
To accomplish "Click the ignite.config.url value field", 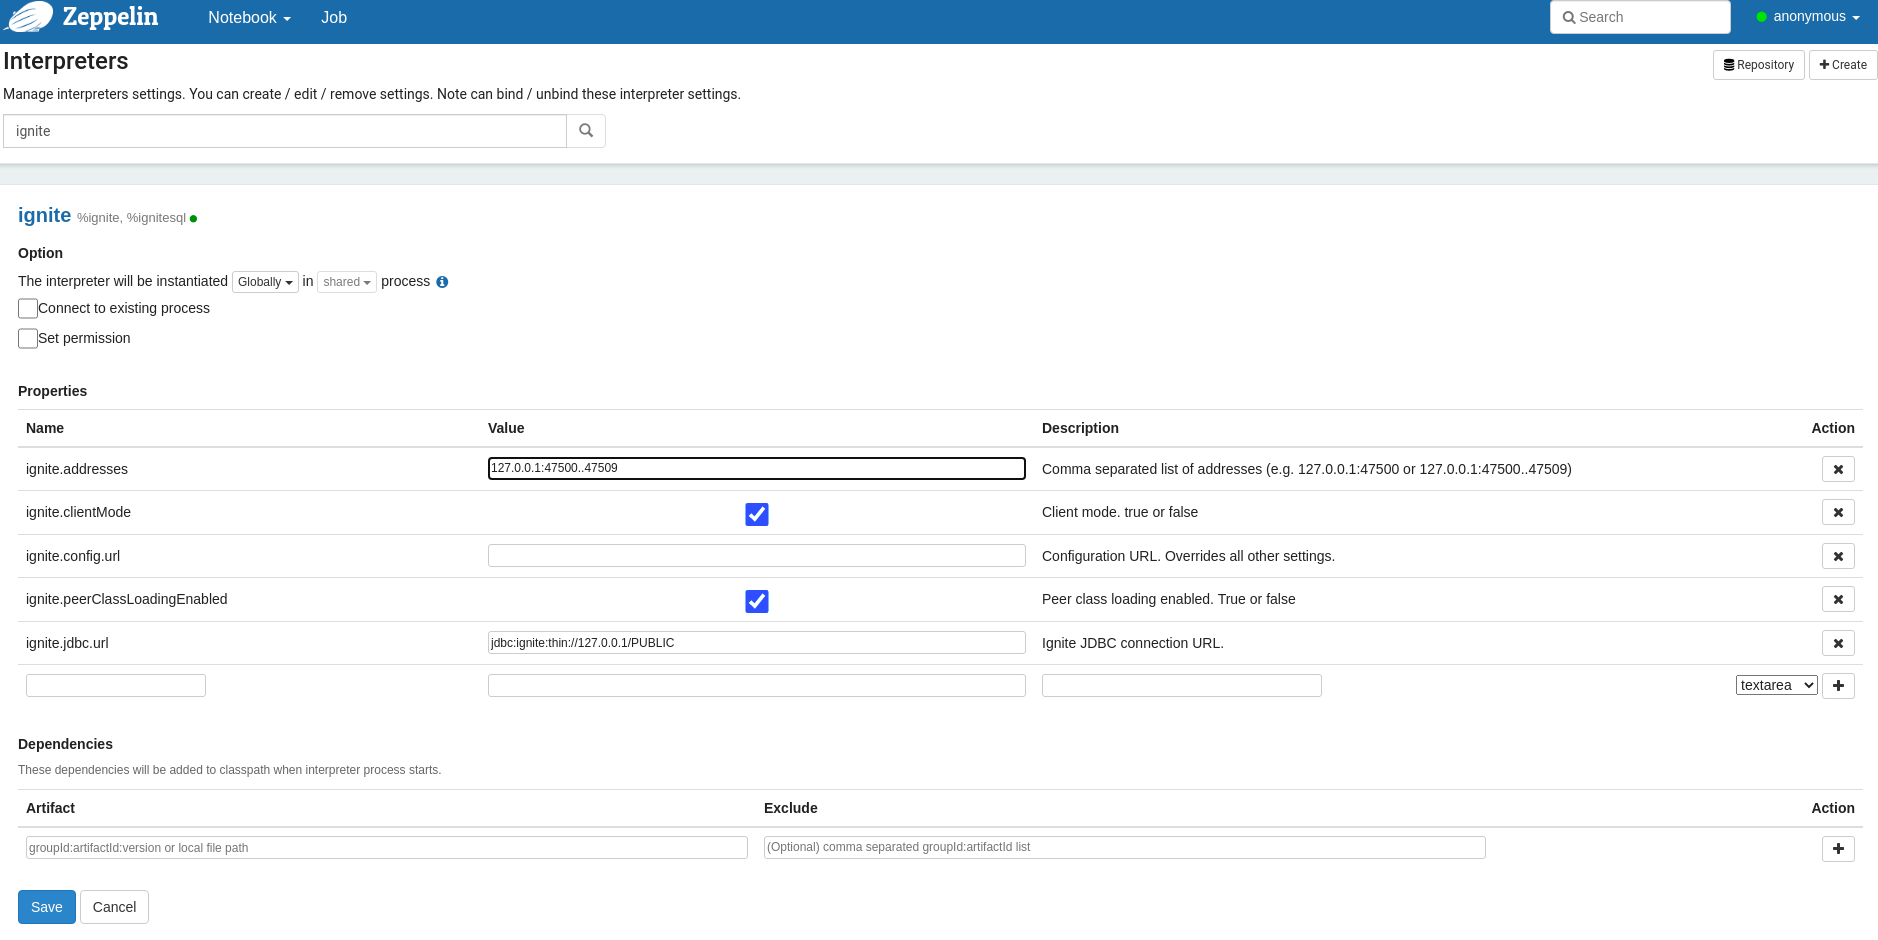I will [757, 555].
